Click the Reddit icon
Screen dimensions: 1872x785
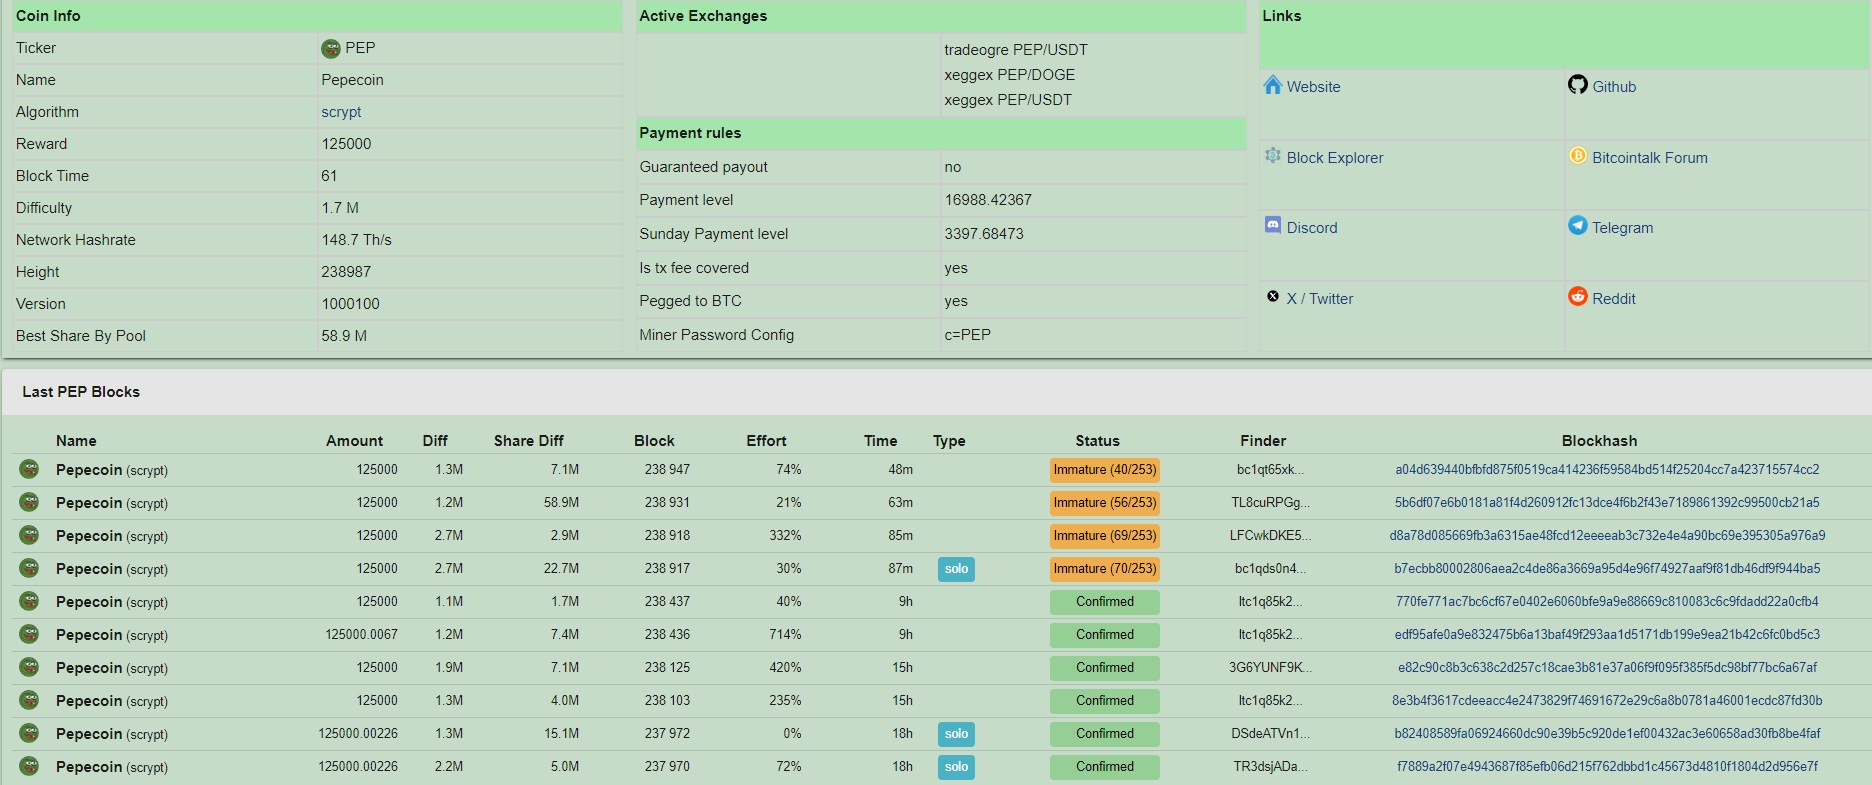pyautogui.click(x=1578, y=297)
